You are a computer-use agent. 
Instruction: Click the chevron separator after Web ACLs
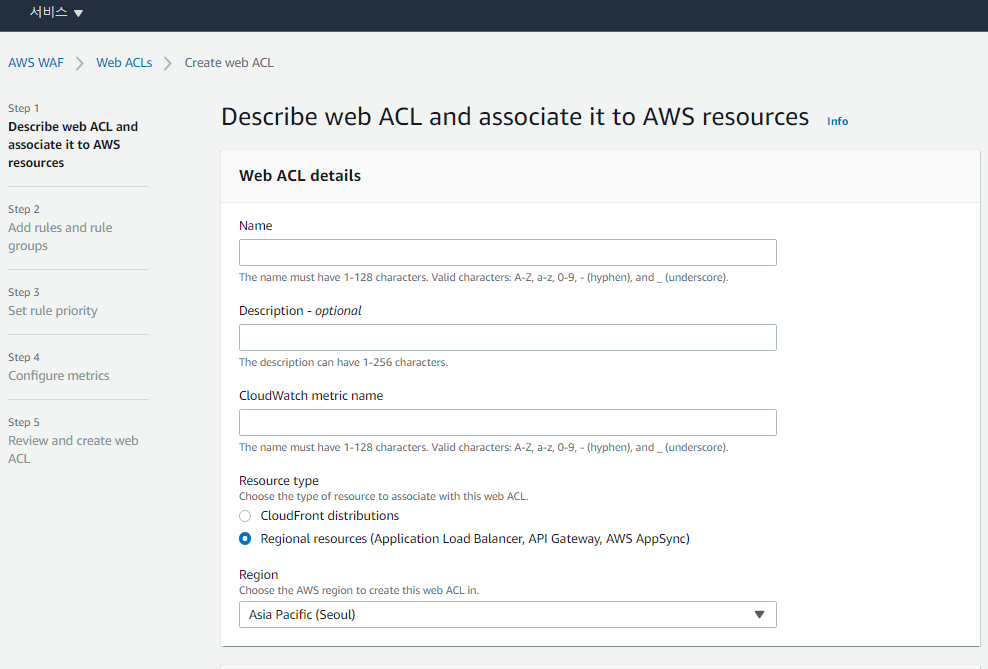[168, 64]
